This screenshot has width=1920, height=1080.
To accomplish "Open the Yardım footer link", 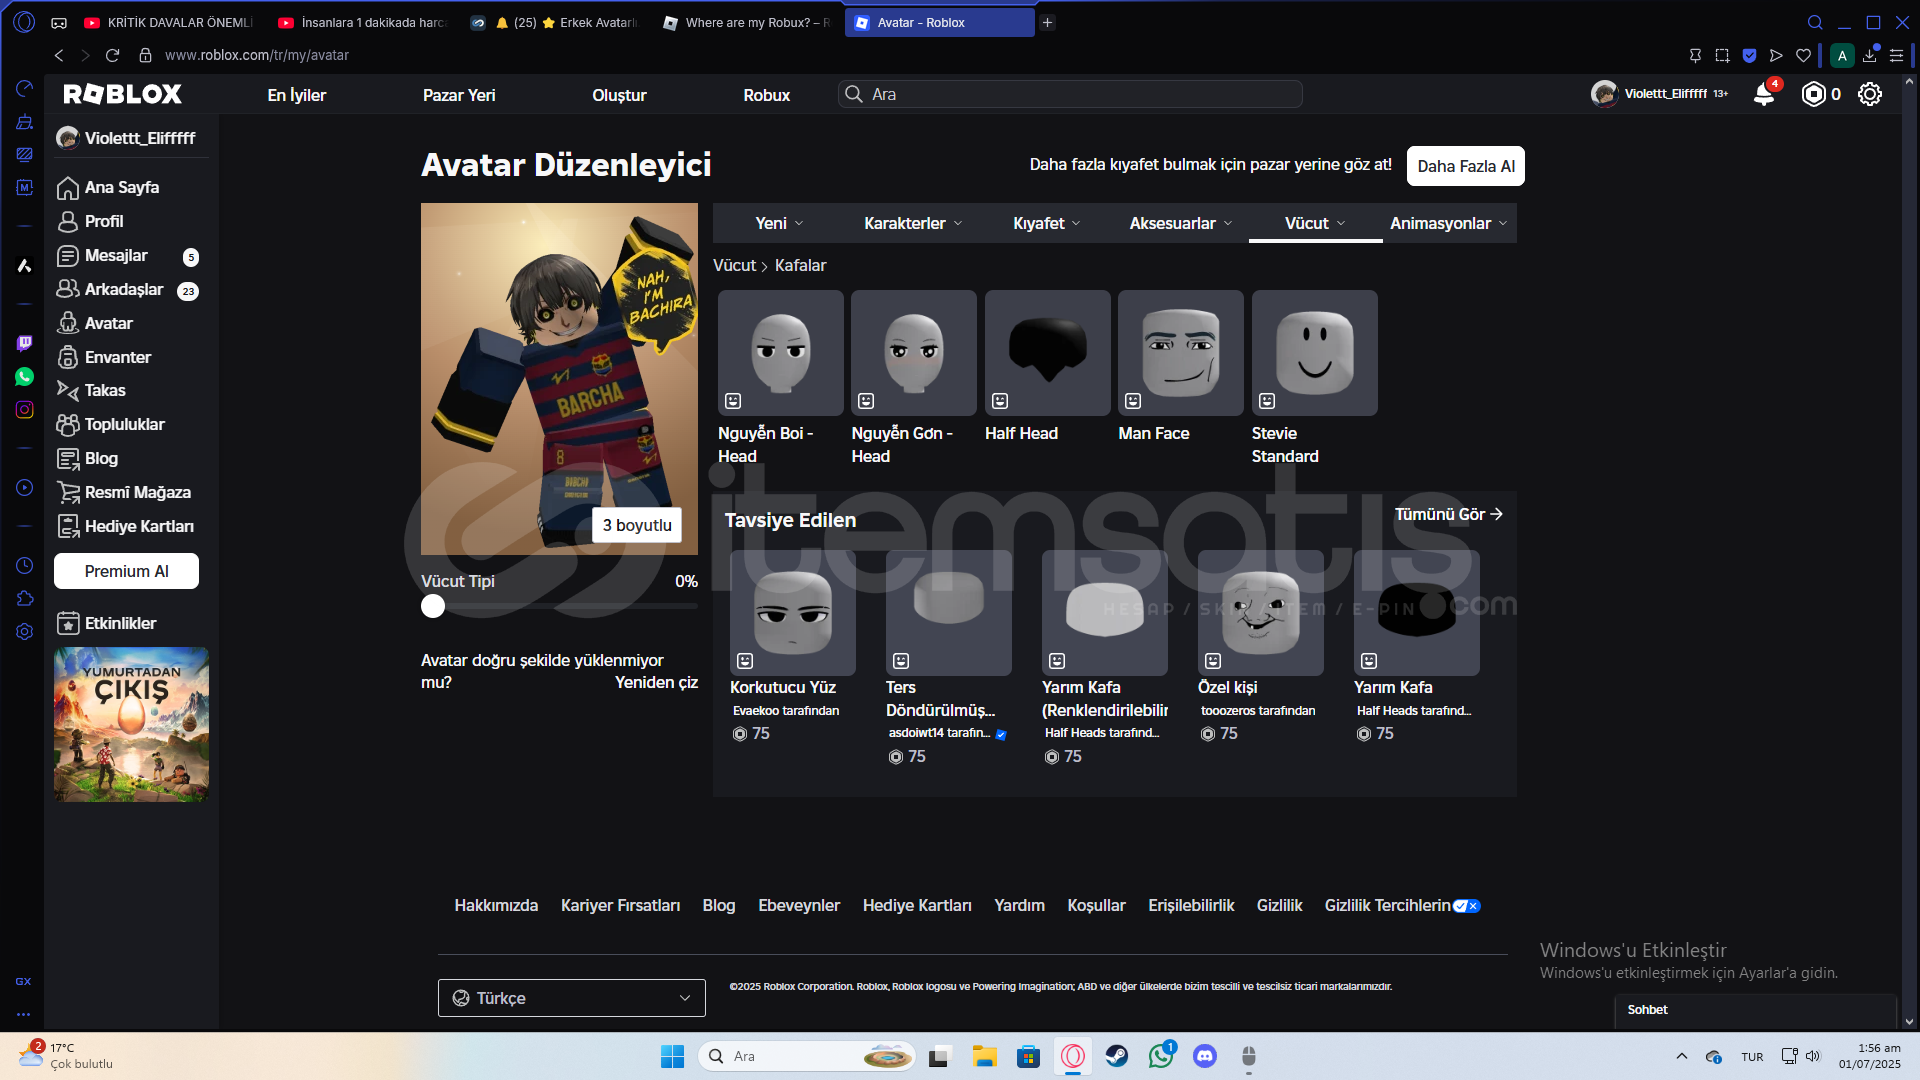I will click(x=1019, y=905).
